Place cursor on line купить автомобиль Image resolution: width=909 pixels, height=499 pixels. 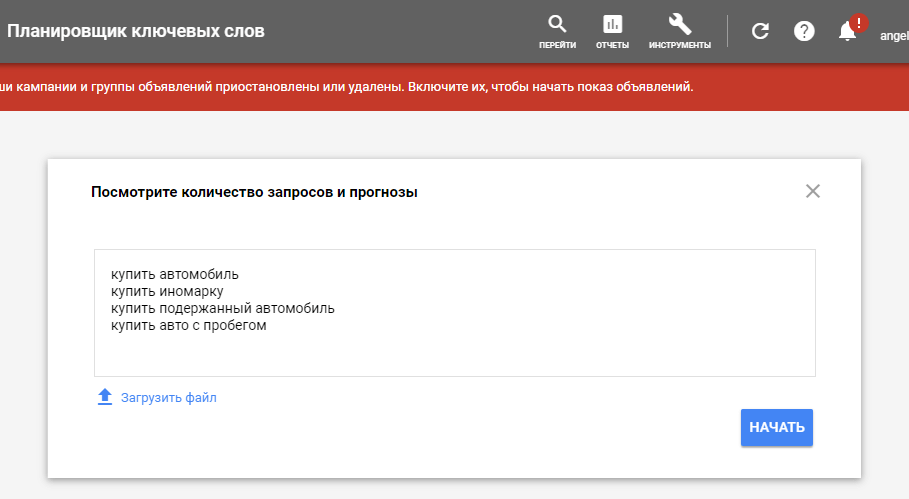point(176,274)
